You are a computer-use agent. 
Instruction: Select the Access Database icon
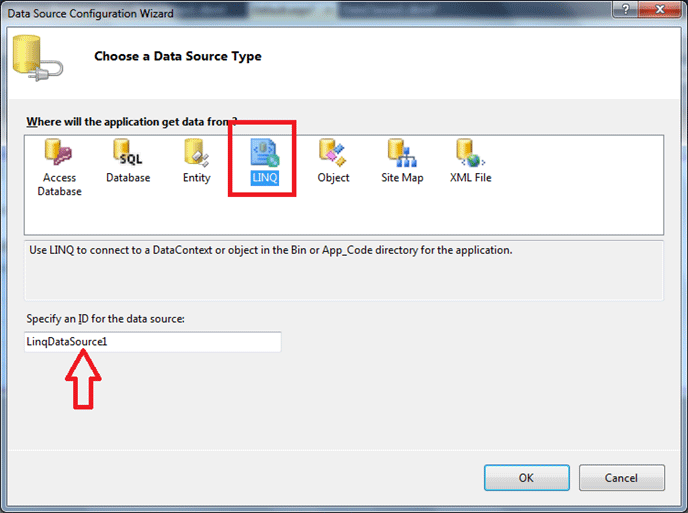coord(60,152)
